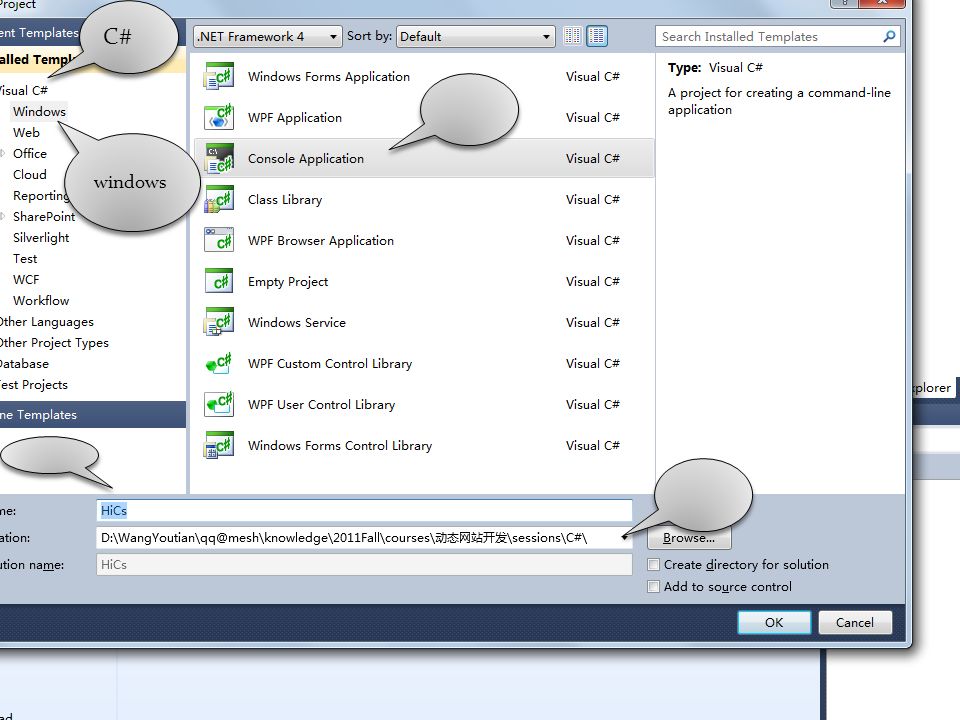Select the Windows category
Viewport: 960px width, 720px height.
pos(39,111)
